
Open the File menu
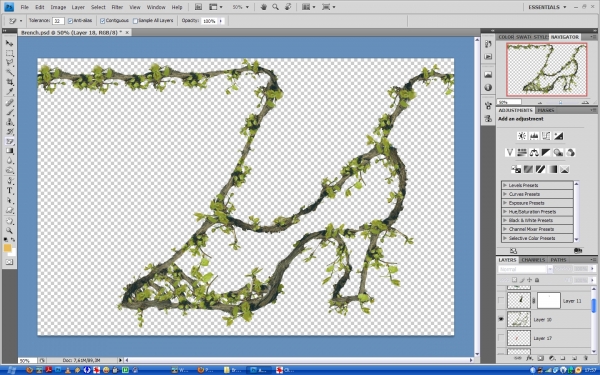(x=24, y=7)
